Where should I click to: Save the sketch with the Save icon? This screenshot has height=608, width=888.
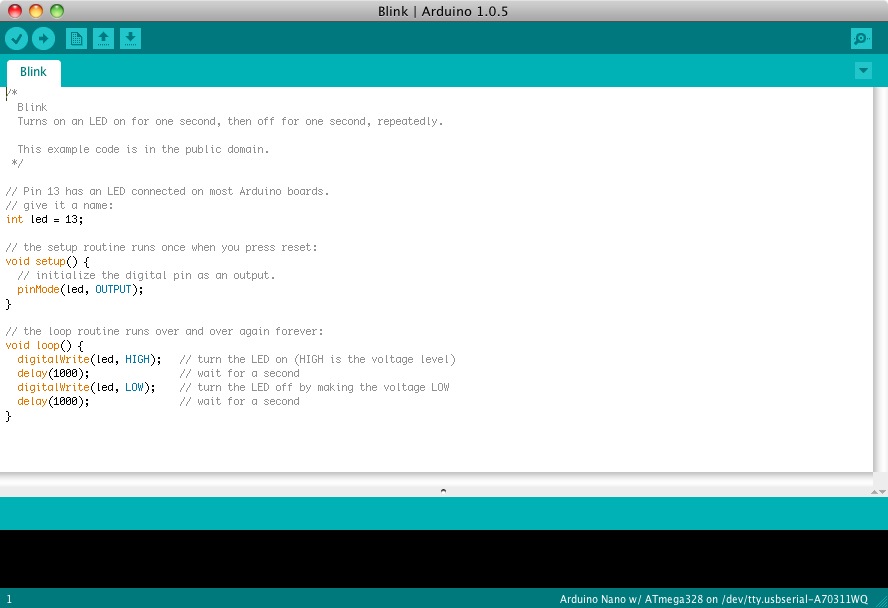(x=130, y=38)
